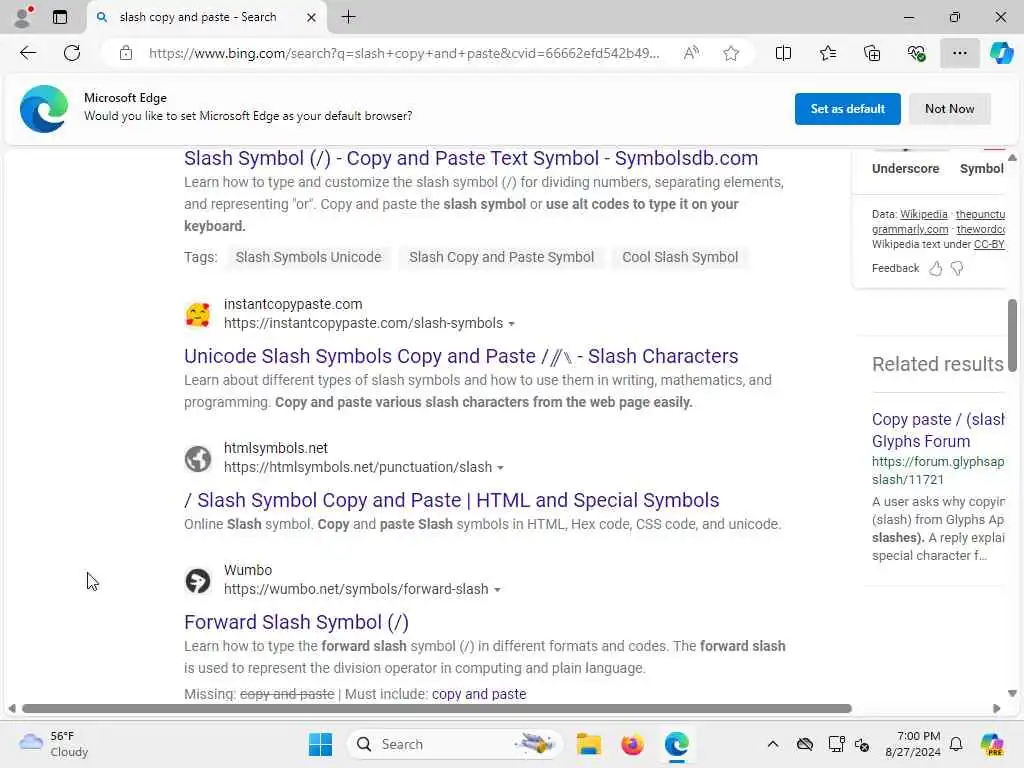This screenshot has height=768, width=1024.
Task: Add this page to favorites star
Action: (x=731, y=53)
